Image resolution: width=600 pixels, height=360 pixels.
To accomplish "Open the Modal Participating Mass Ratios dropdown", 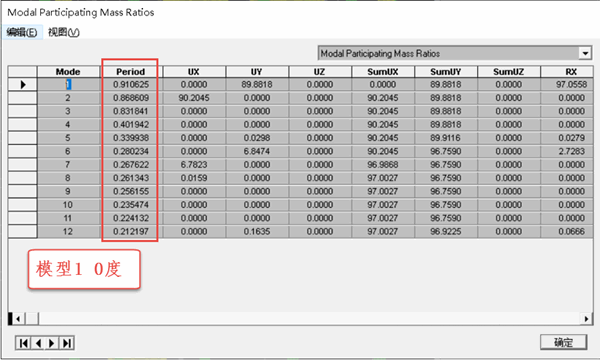I will click(585, 53).
